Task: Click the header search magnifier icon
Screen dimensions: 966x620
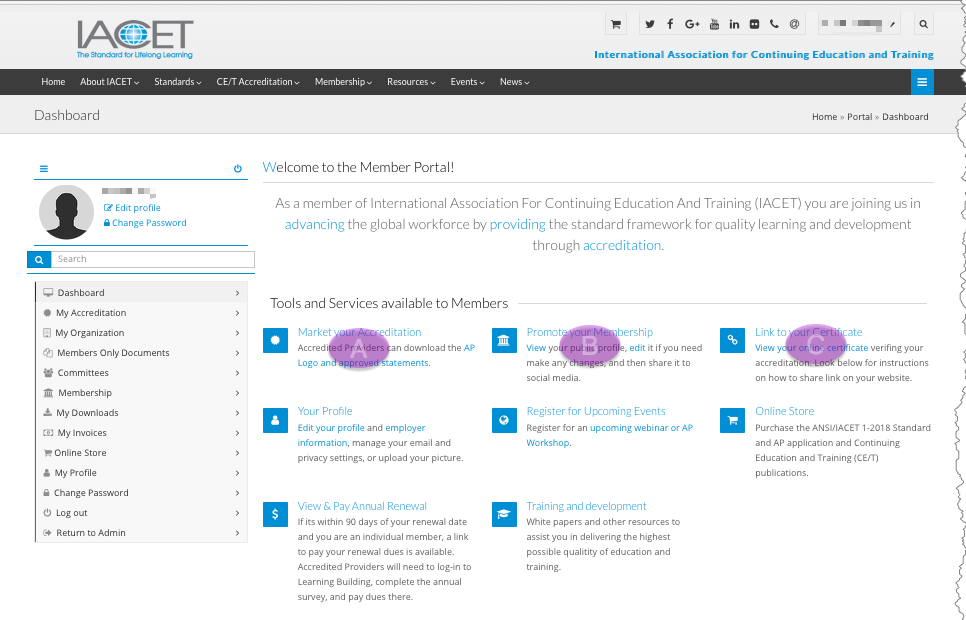Action: coord(923,24)
